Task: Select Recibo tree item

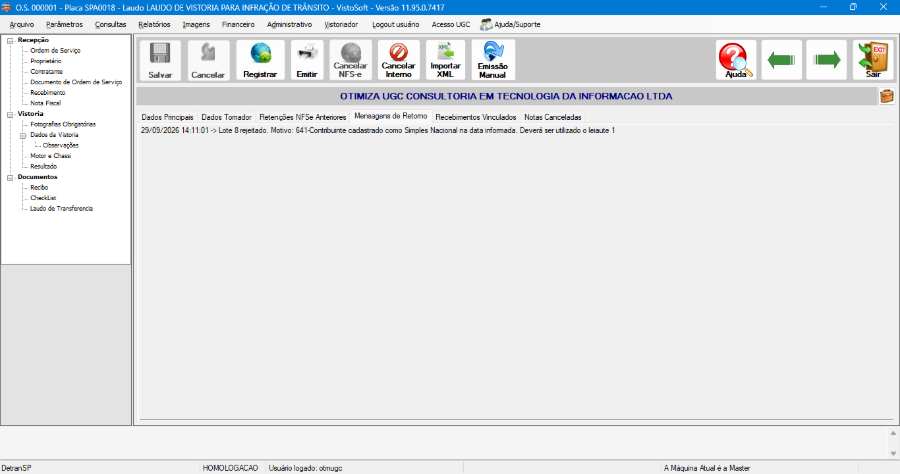Action: point(39,188)
